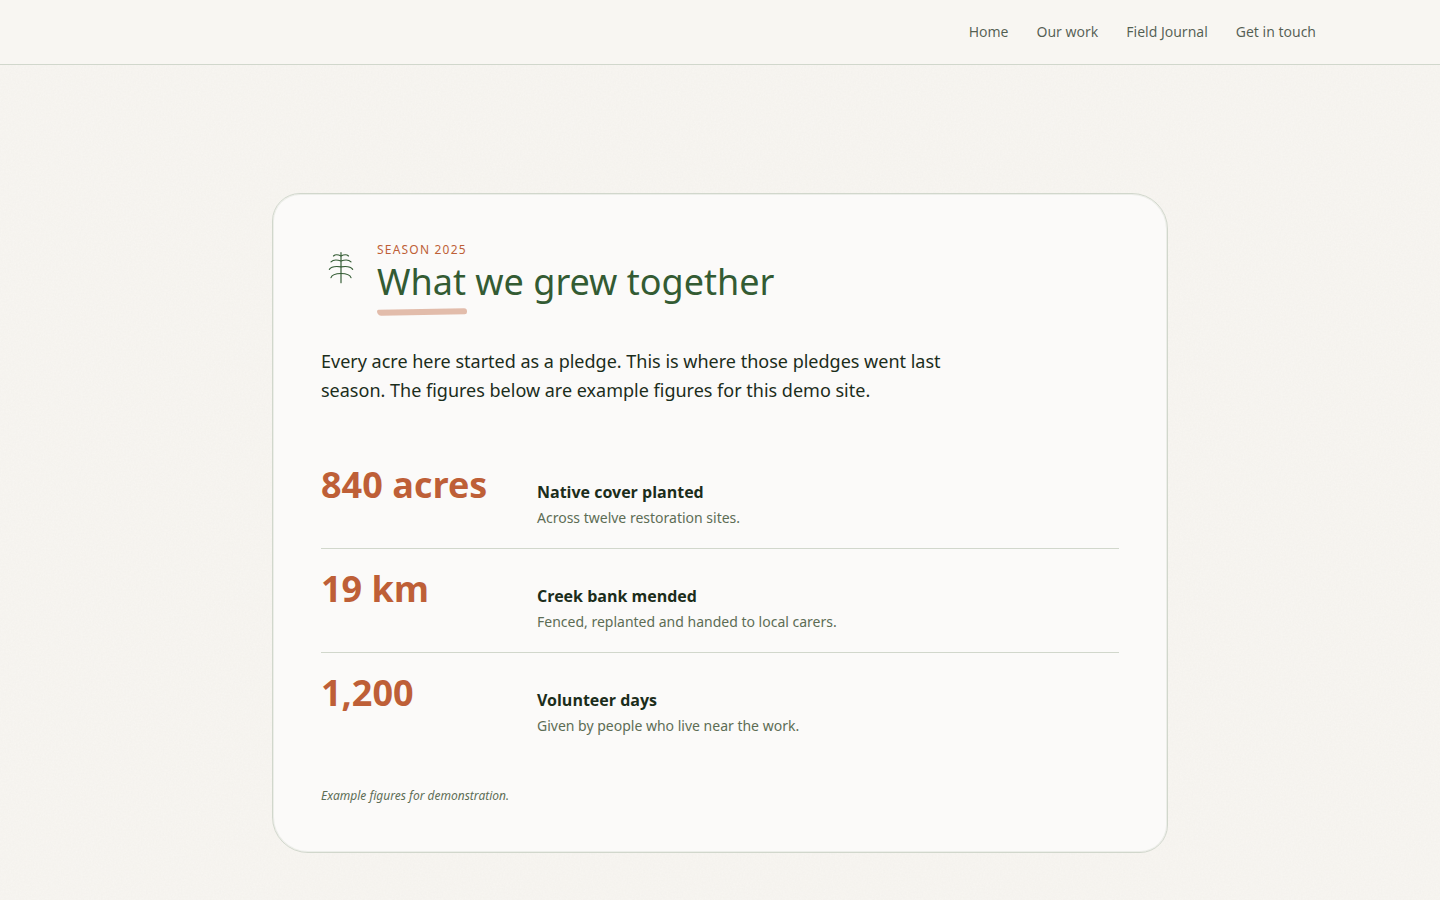This screenshot has width=1440, height=900.
Task: Open the Home nav link
Action: pos(988,32)
